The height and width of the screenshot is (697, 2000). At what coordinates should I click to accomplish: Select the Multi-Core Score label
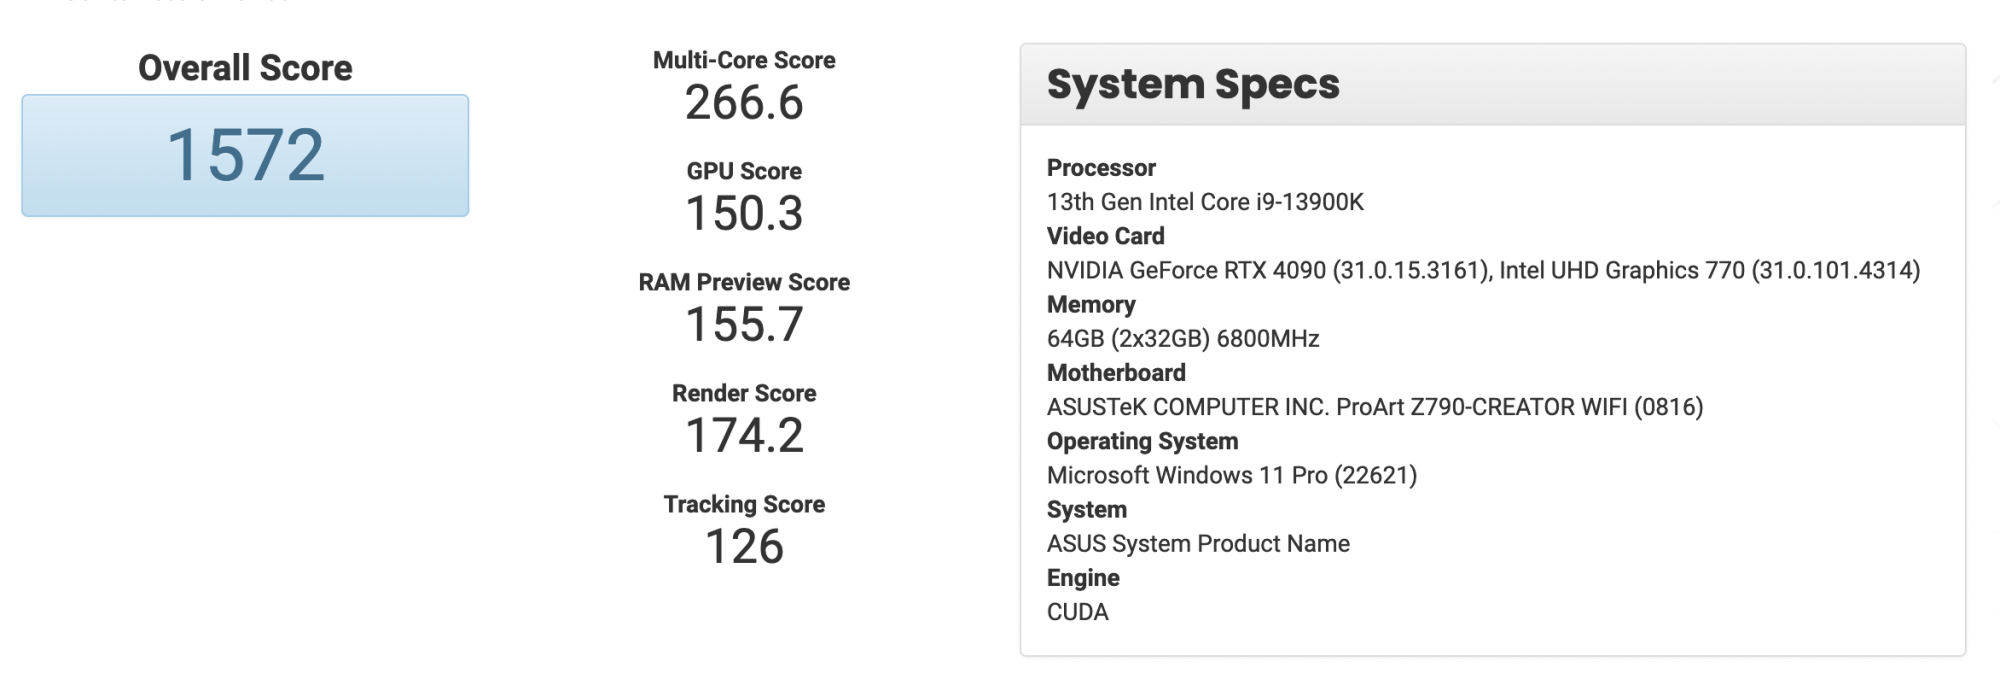[x=744, y=60]
